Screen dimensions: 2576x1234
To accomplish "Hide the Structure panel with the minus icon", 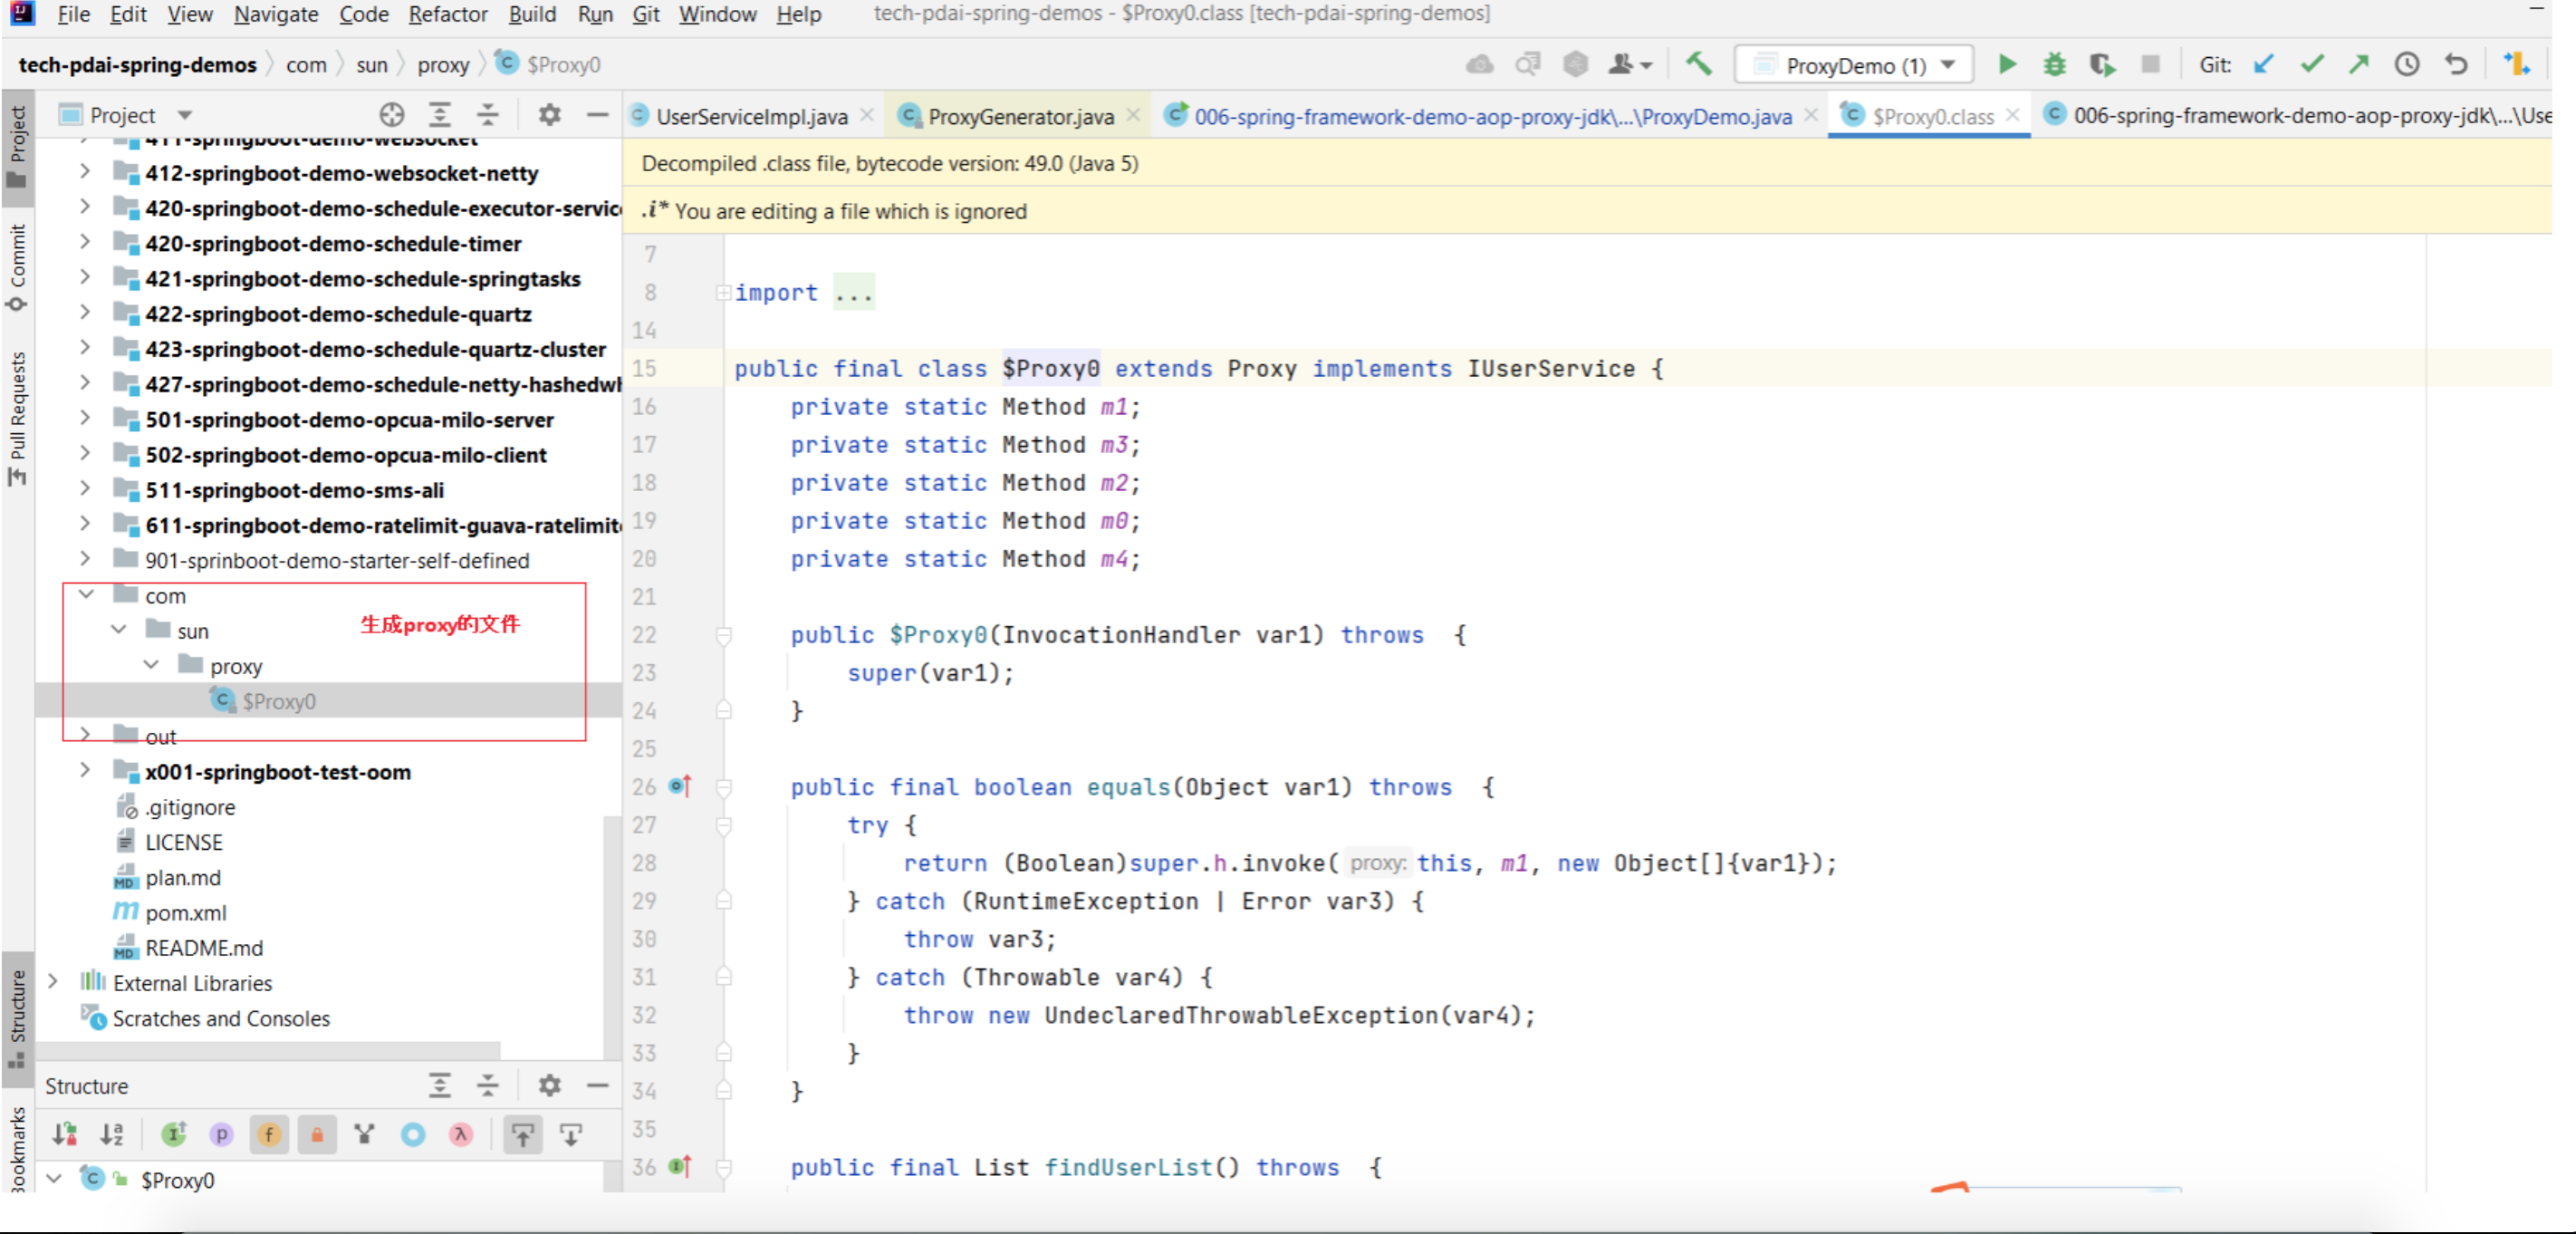I will (x=597, y=1085).
